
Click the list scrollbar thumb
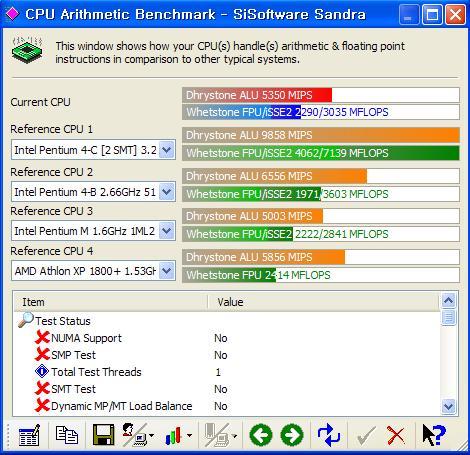pyautogui.click(x=448, y=317)
